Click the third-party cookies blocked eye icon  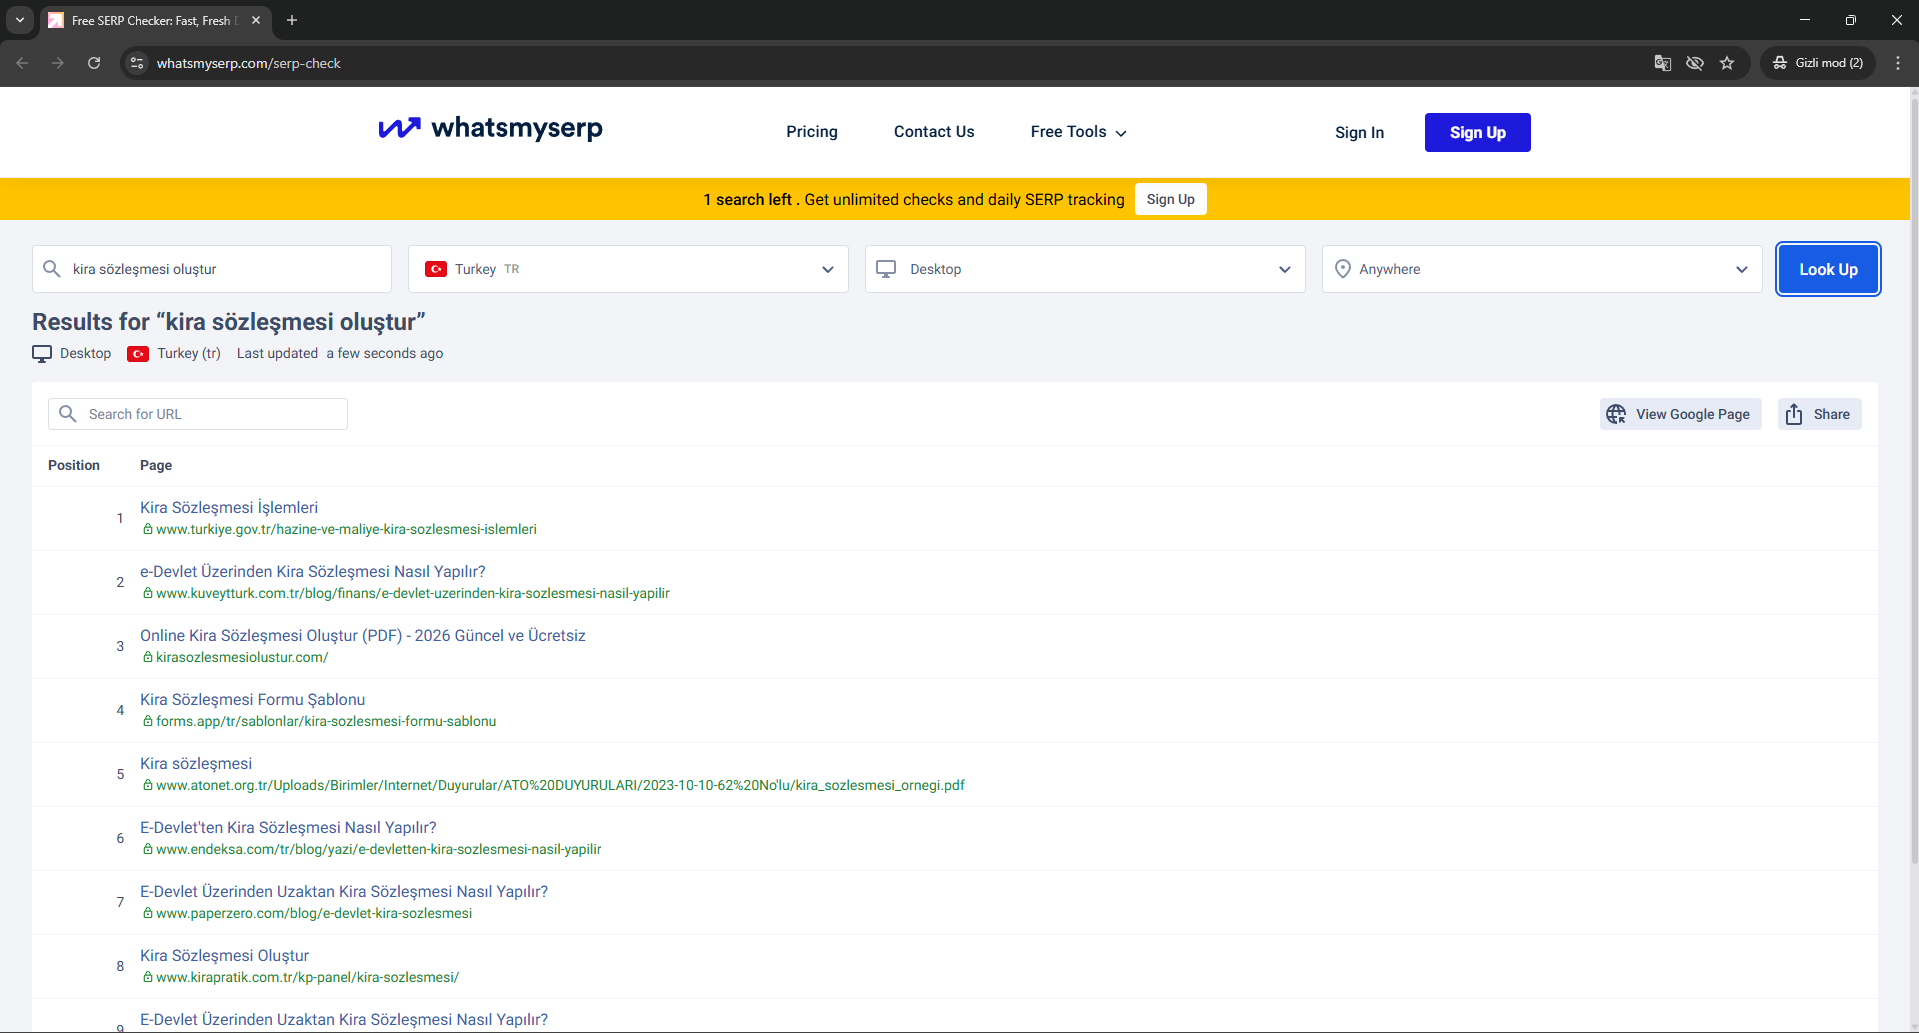(1695, 63)
